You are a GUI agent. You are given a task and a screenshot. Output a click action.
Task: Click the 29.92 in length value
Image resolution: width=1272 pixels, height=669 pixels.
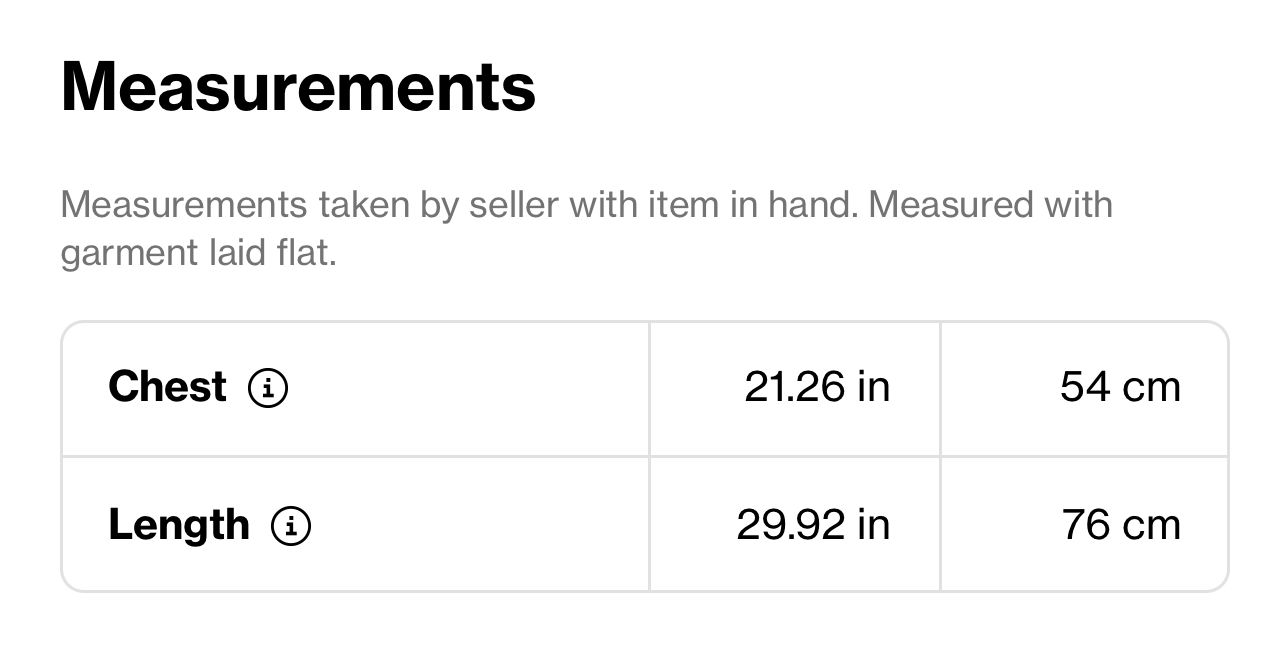[813, 525]
